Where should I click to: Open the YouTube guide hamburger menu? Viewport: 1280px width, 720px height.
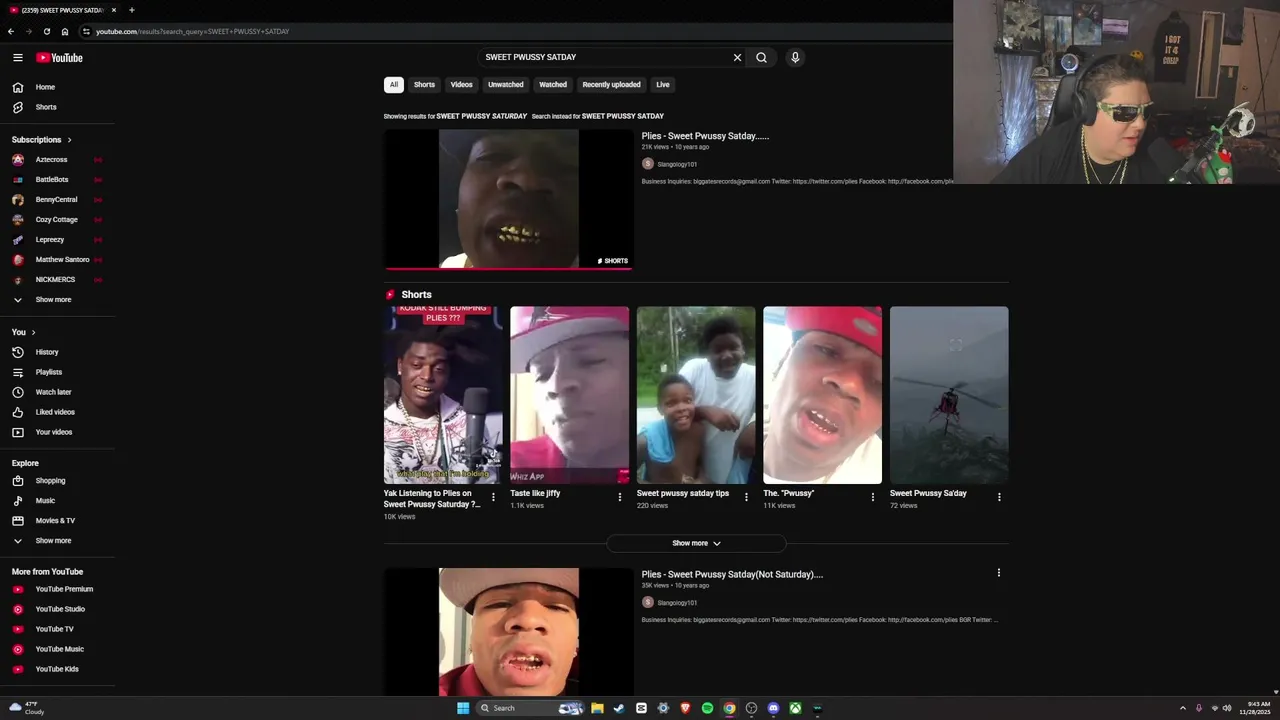[x=17, y=57]
